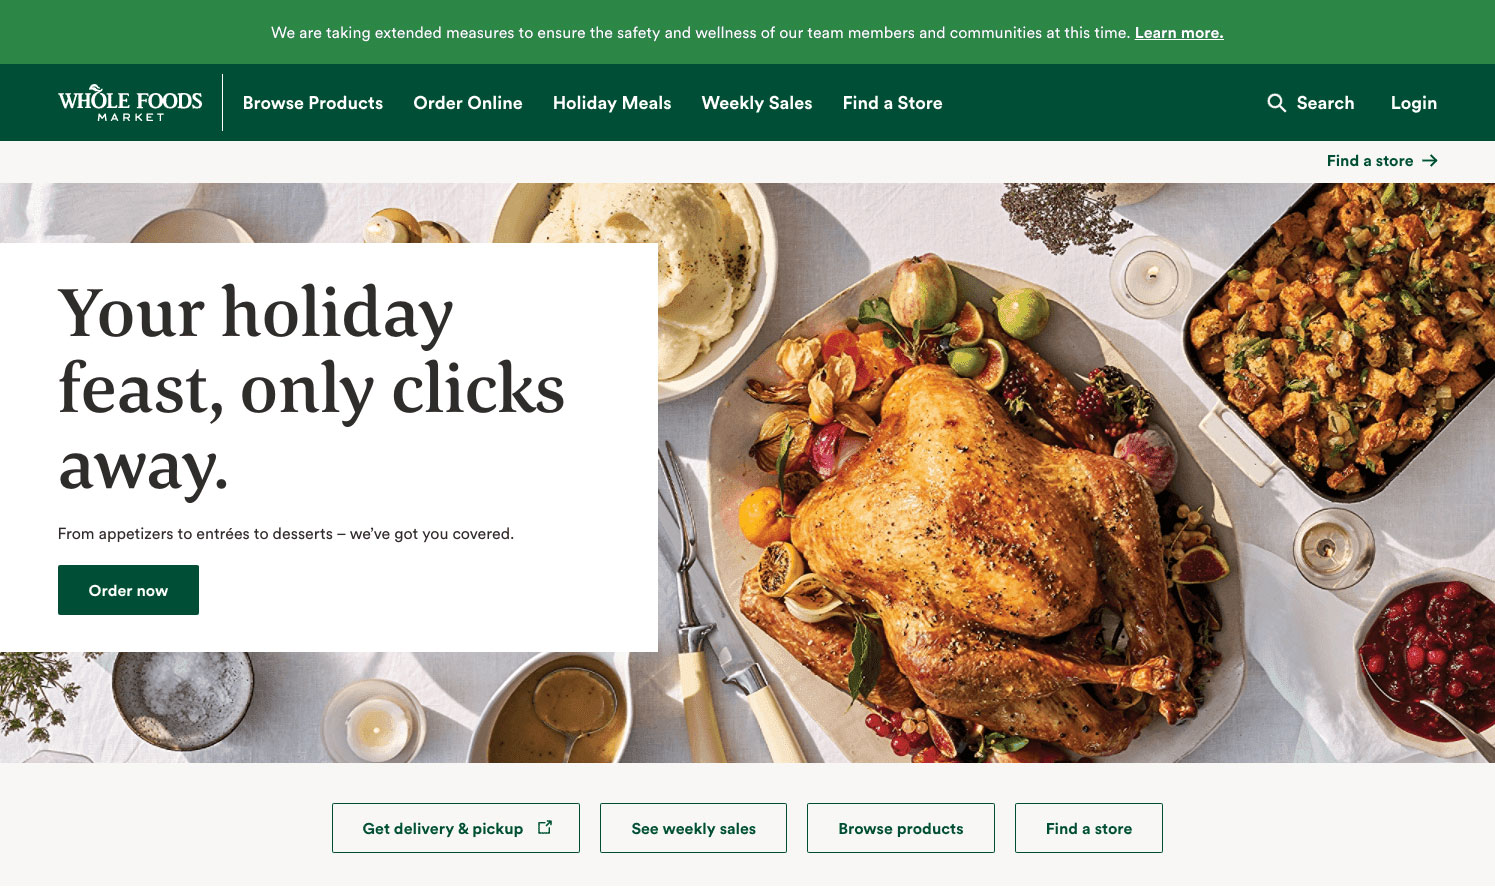1495x890 pixels.
Task: Click the Search text in header
Action: click(x=1325, y=103)
